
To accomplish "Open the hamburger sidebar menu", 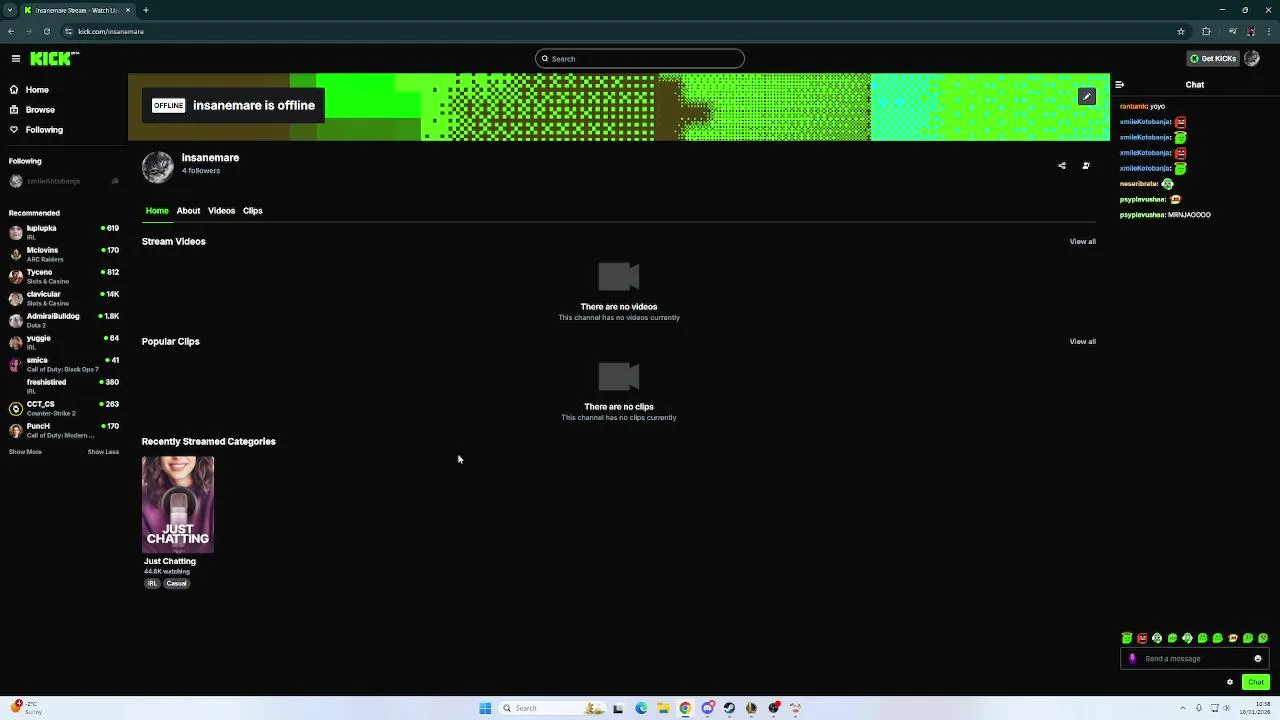I will [x=15, y=59].
